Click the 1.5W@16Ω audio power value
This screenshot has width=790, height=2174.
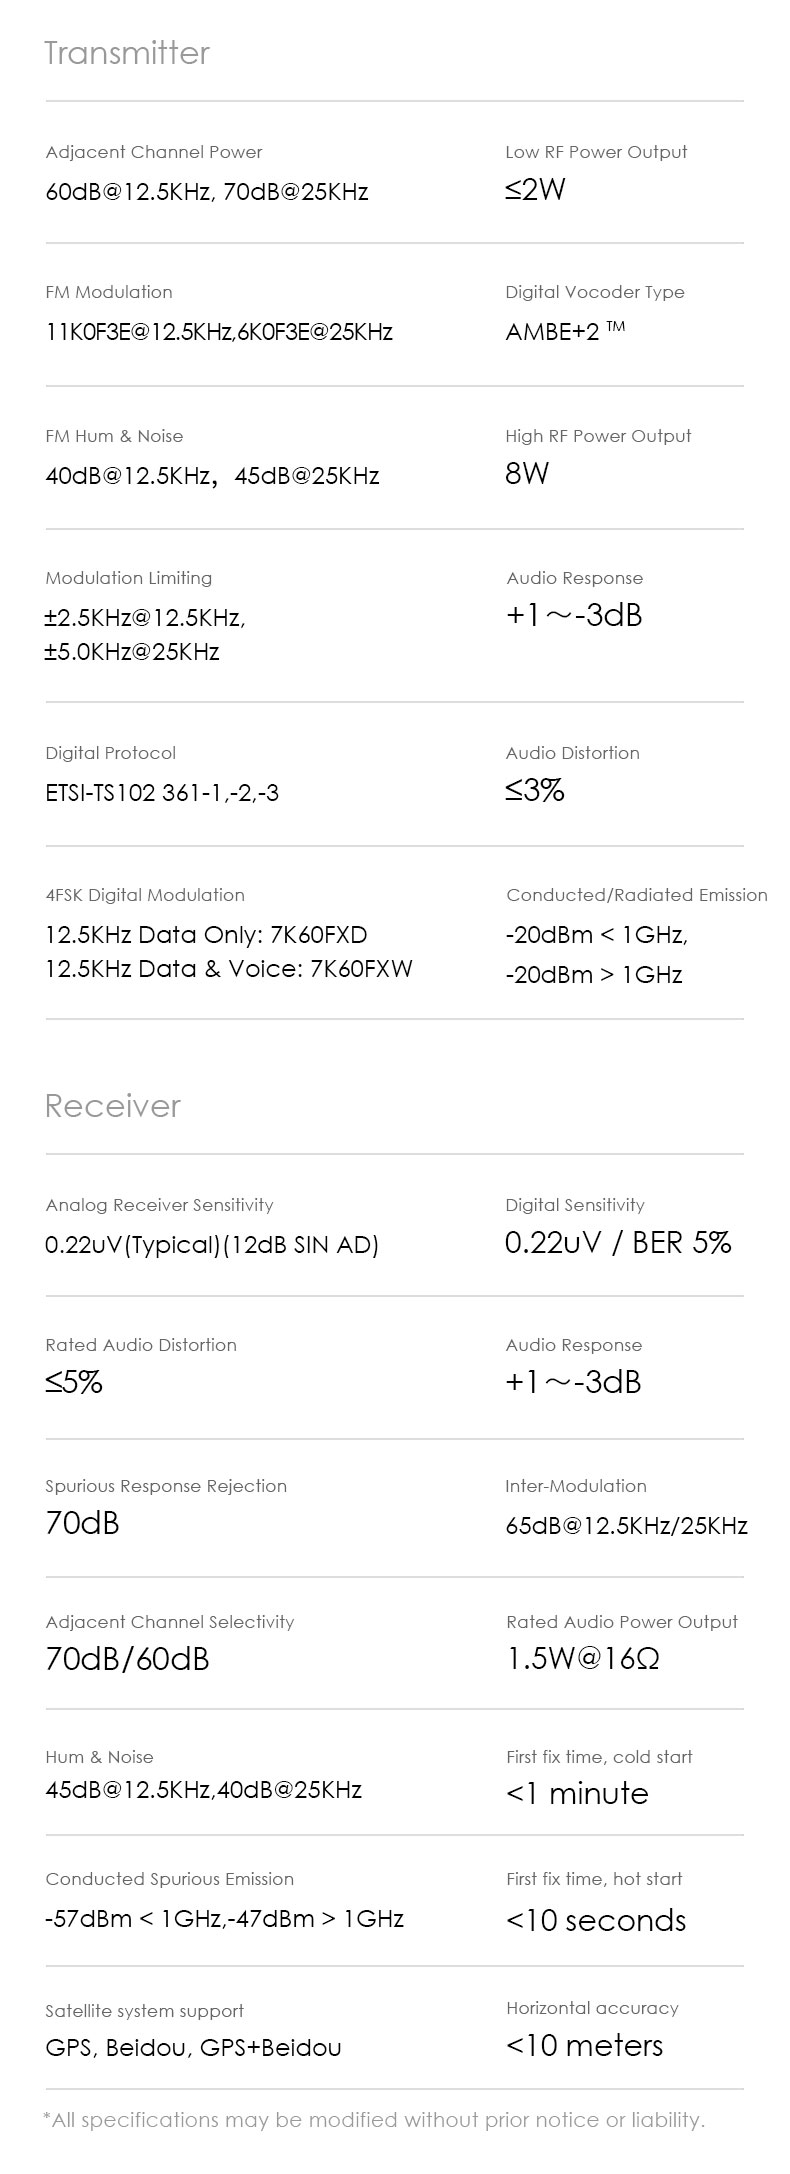[583, 1659]
